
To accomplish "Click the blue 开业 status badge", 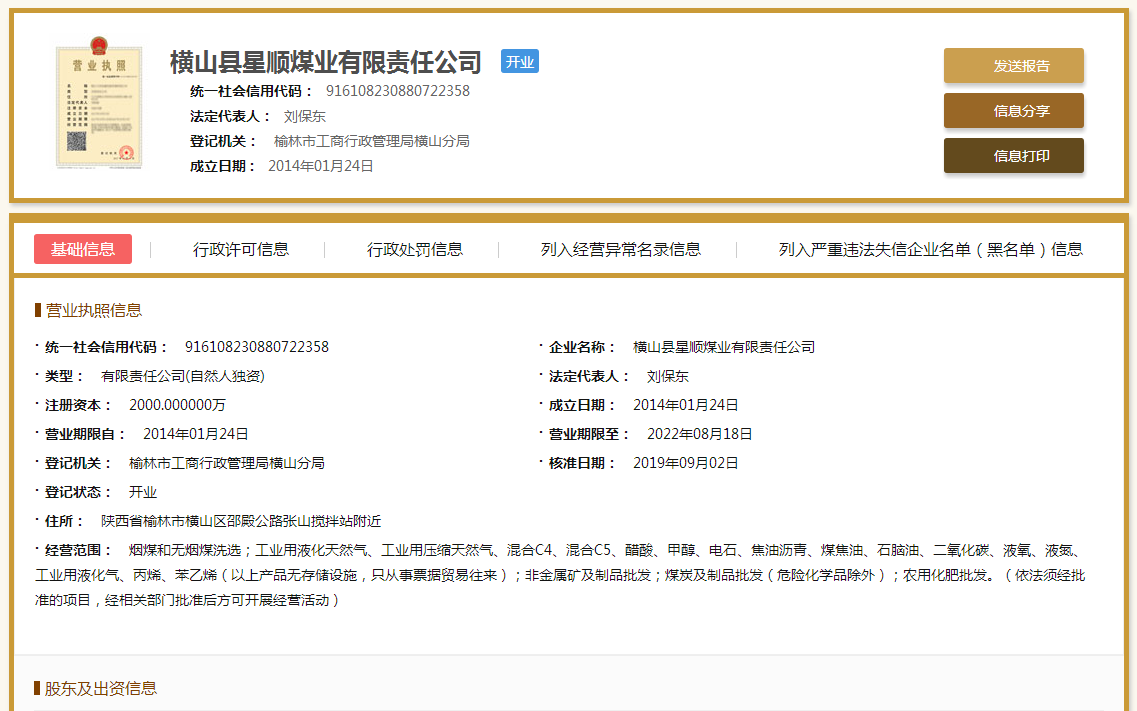I will [x=520, y=62].
